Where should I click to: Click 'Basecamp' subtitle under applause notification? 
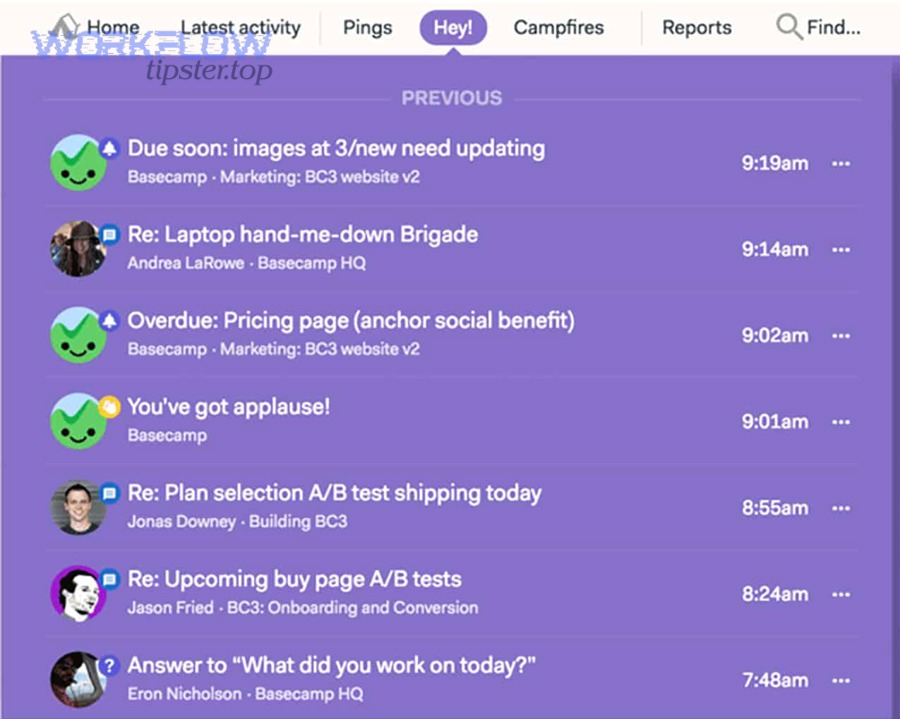click(x=167, y=435)
